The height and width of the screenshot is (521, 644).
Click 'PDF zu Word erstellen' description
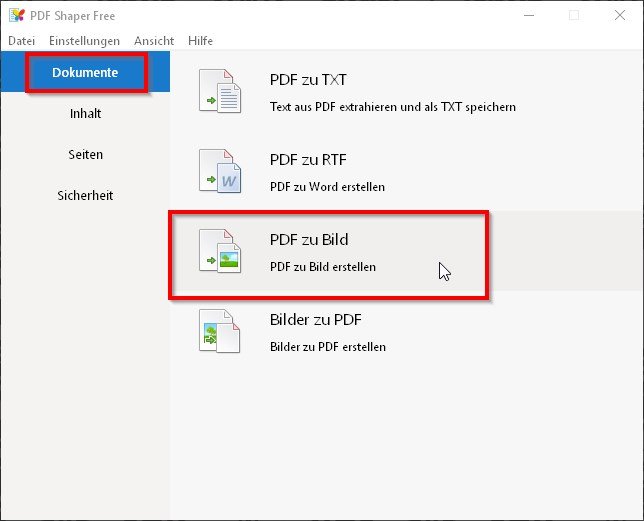pyautogui.click(x=327, y=186)
